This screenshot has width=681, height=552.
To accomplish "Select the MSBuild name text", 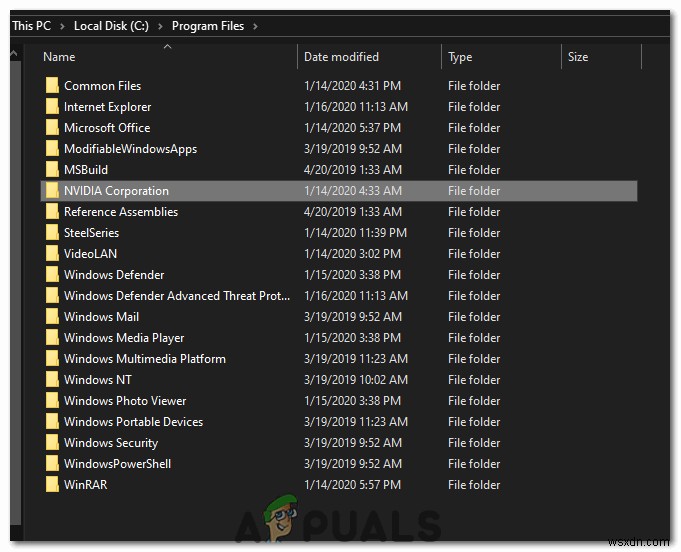I will (x=86, y=170).
